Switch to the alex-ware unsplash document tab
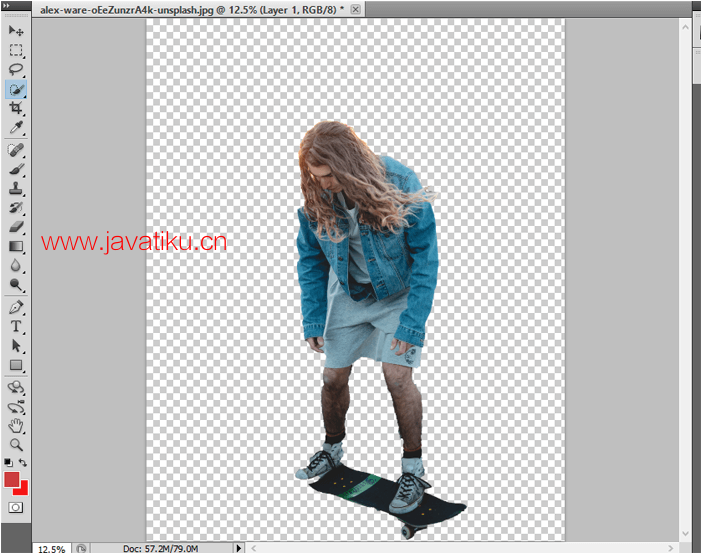The width and height of the screenshot is (702, 554). click(x=190, y=9)
